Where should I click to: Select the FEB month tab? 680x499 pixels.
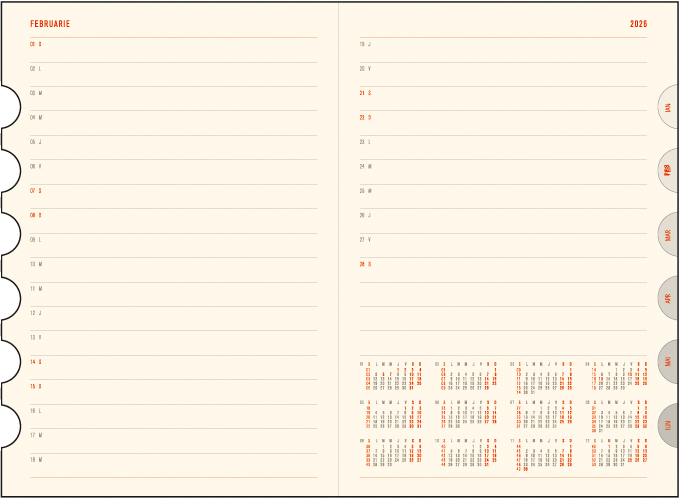pyautogui.click(x=667, y=171)
